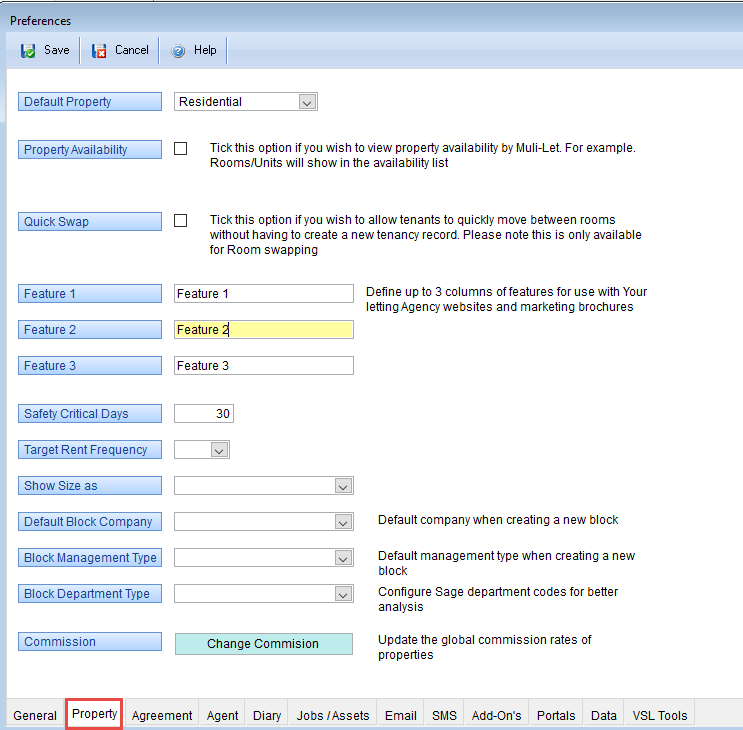Viewport: 743px width, 730px height.
Task: Open the Add-On's tab
Action: point(496,715)
